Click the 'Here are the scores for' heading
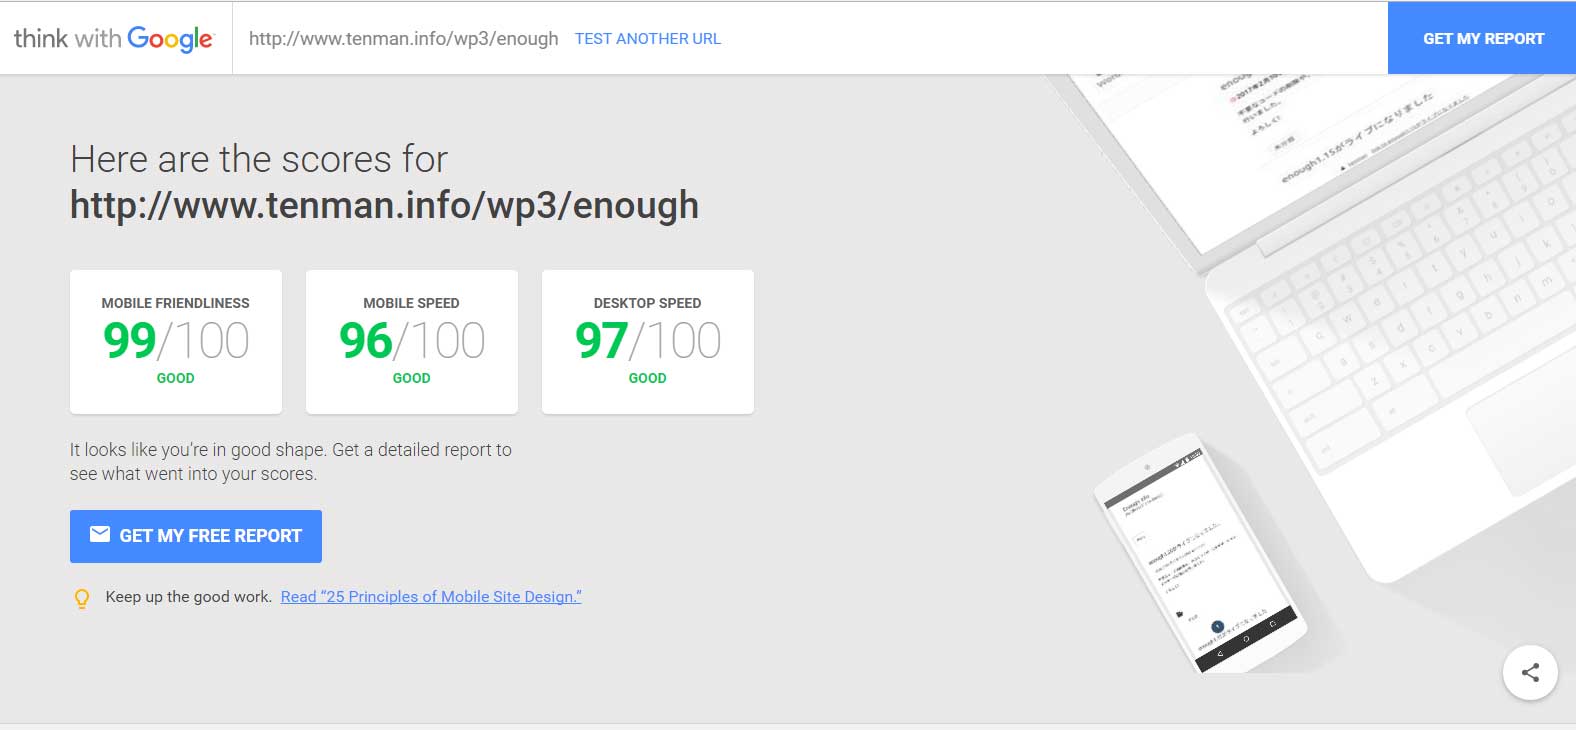The image size is (1576, 730). point(259,159)
